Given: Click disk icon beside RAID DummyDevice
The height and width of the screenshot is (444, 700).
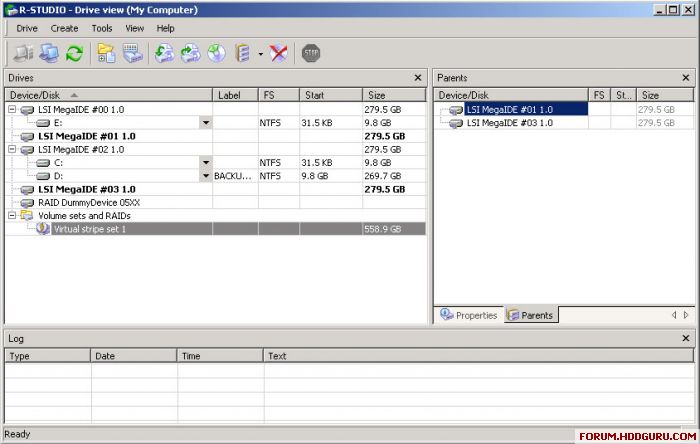Looking at the screenshot, I should 27,203.
